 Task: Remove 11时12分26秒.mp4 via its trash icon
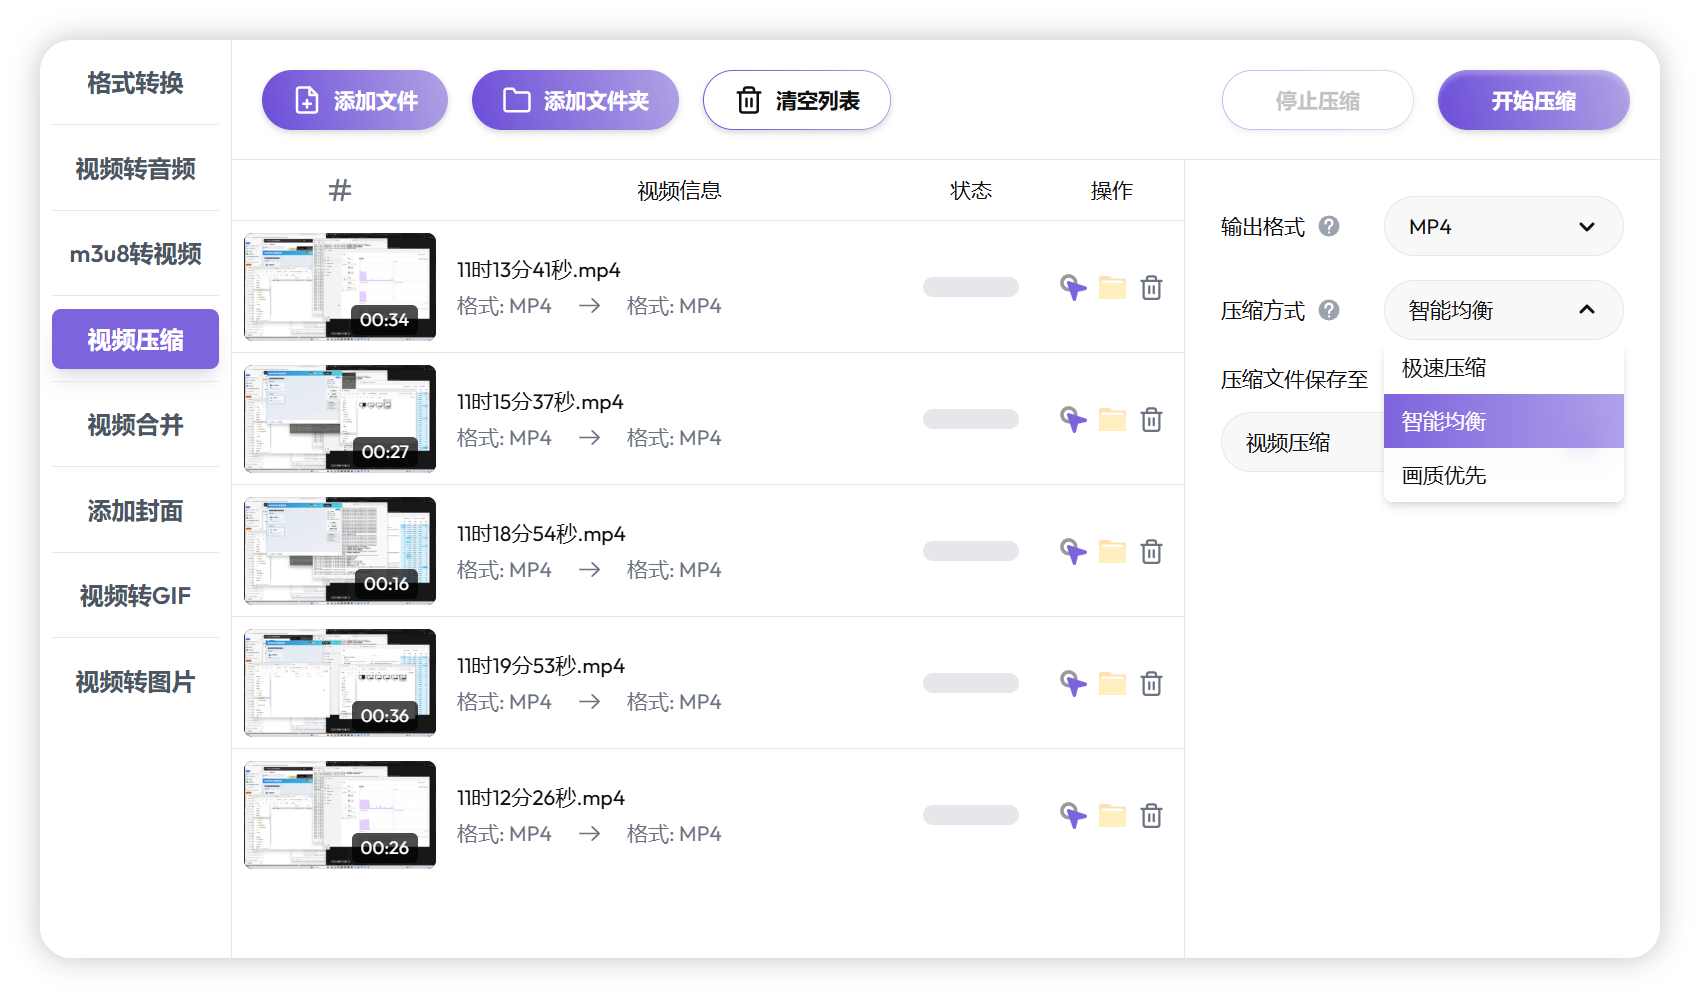(1151, 815)
